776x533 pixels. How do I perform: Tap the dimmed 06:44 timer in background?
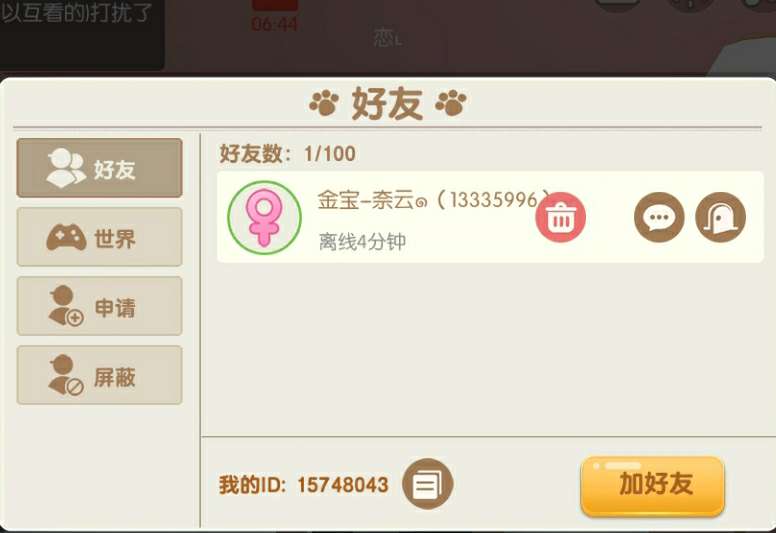(x=274, y=24)
